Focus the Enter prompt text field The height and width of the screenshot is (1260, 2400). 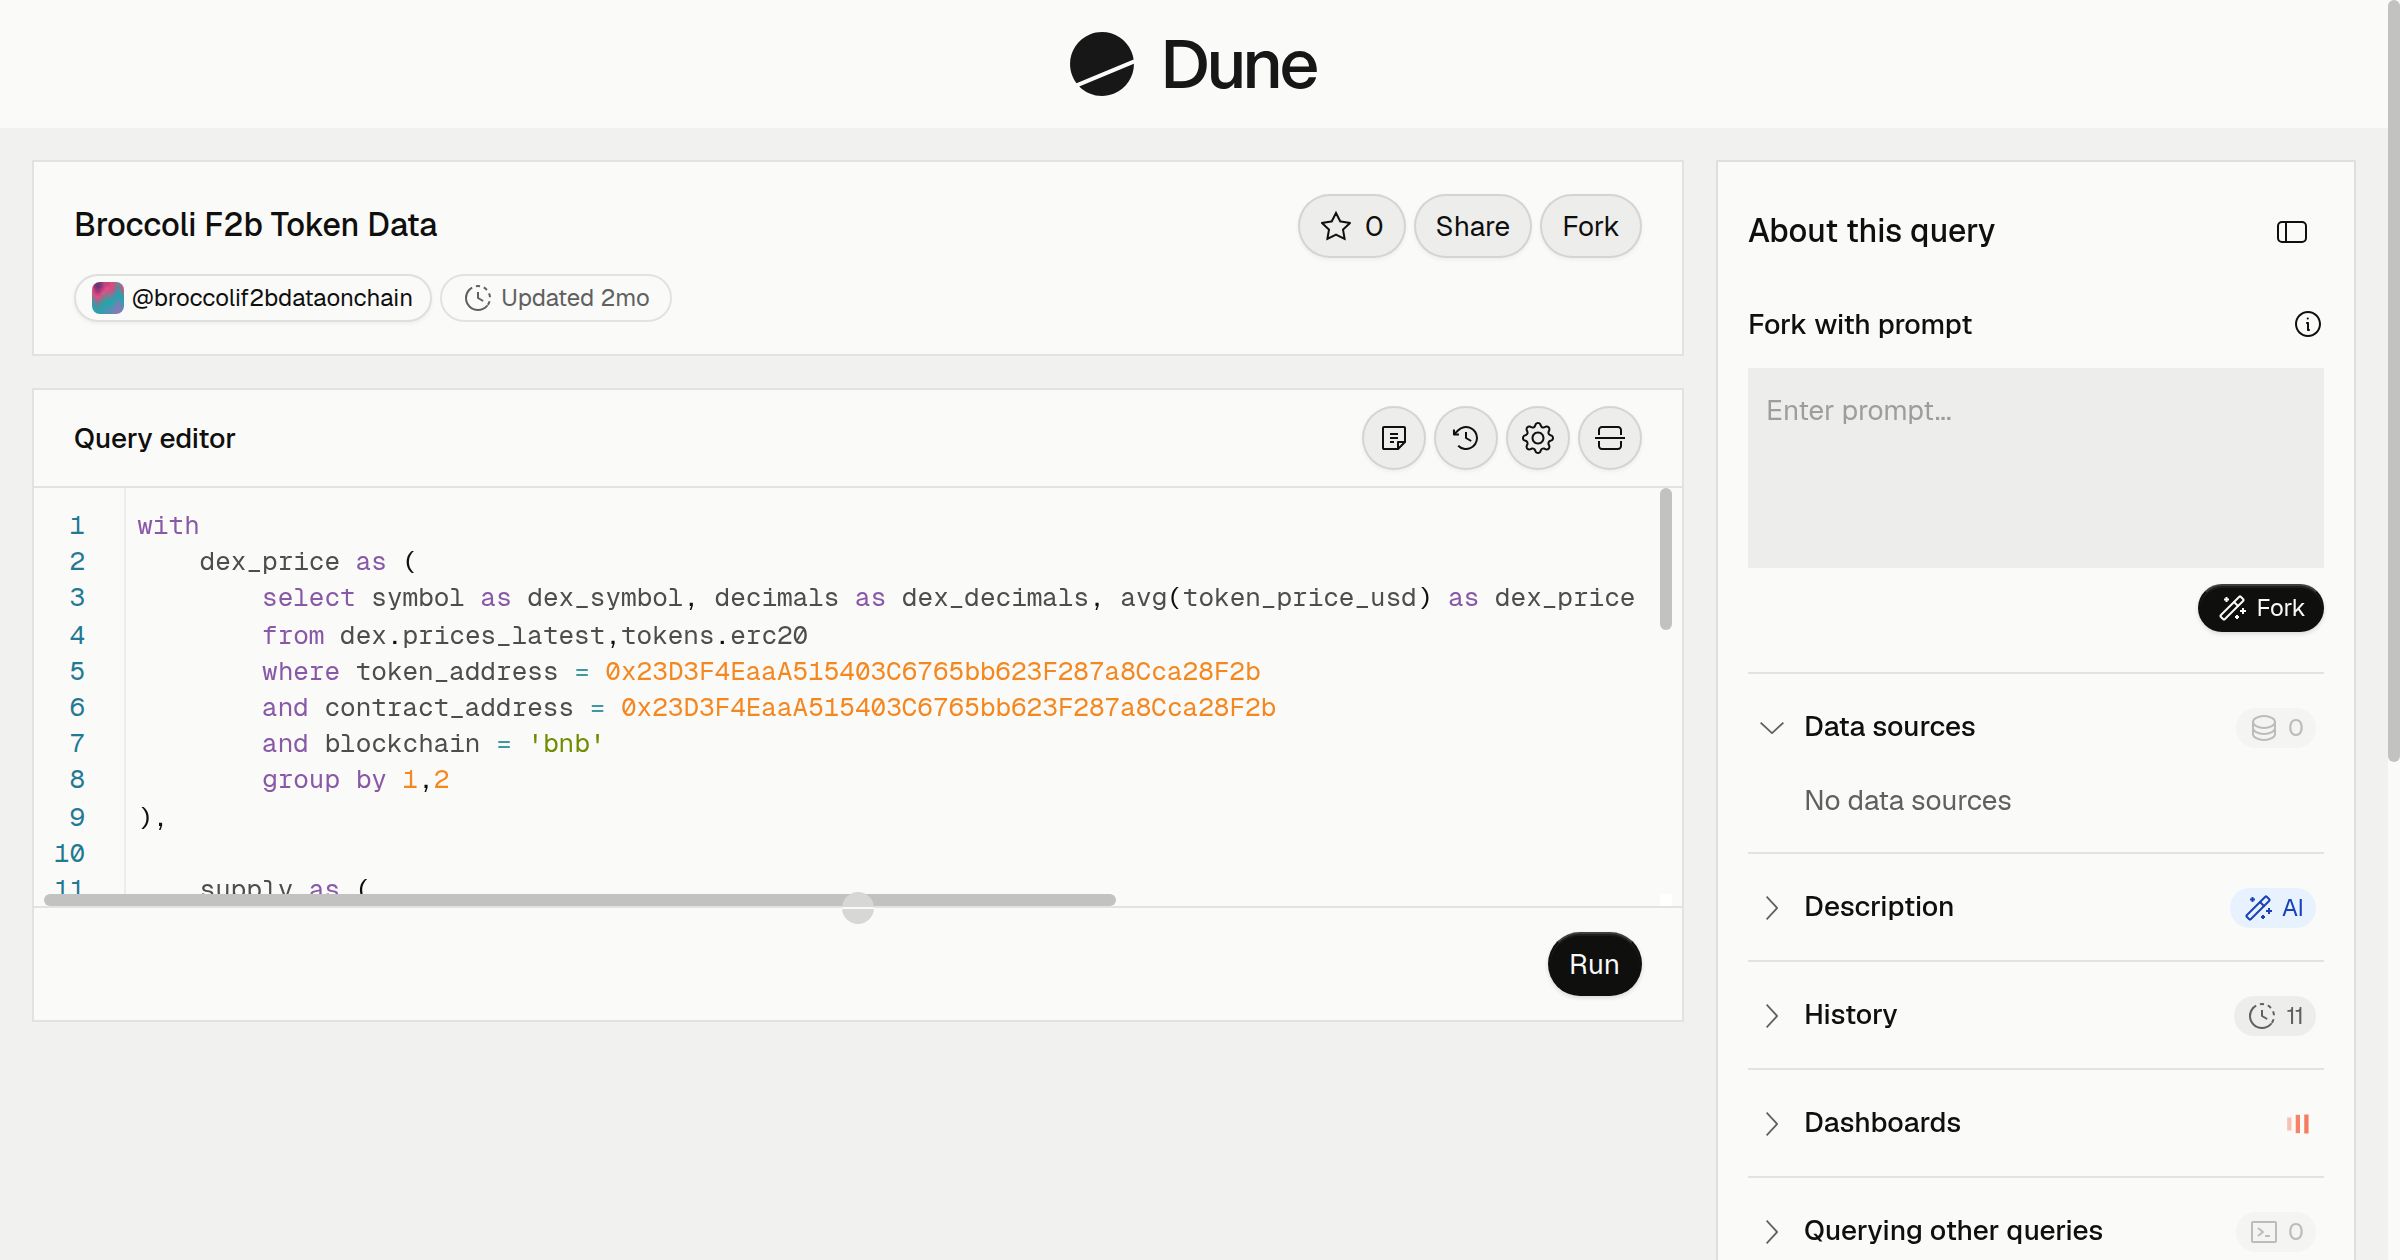[x=2035, y=468]
